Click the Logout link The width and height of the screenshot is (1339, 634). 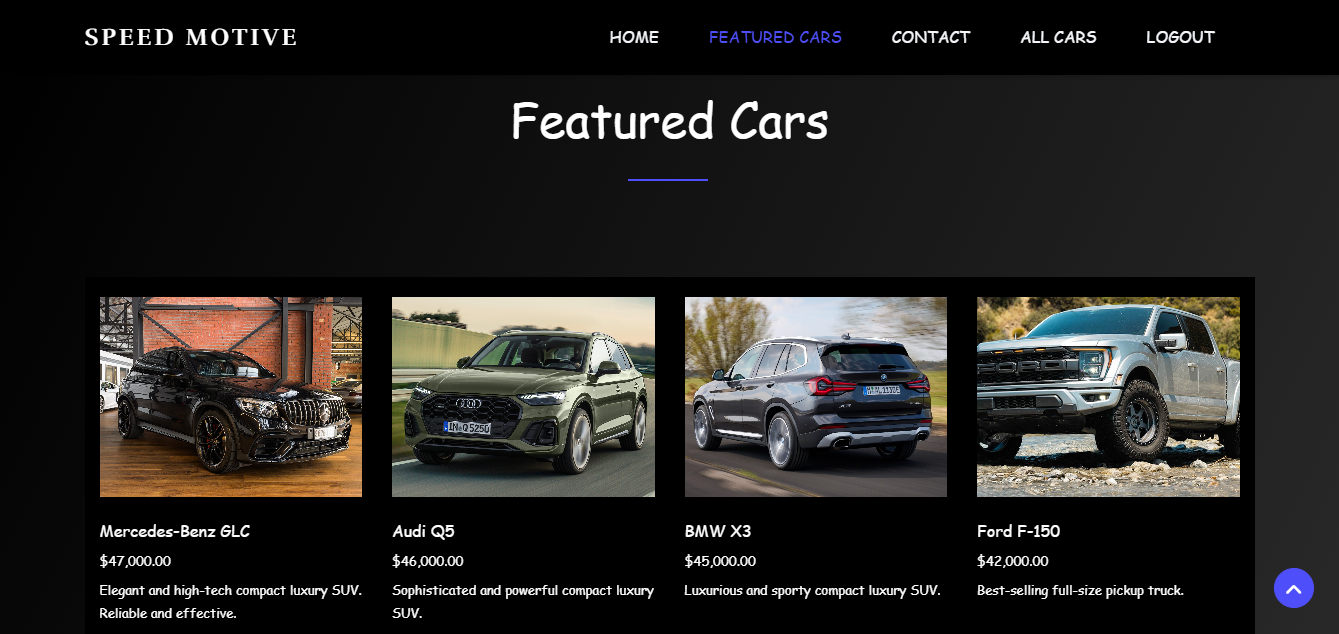pyautogui.click(x=1180, y=37)
